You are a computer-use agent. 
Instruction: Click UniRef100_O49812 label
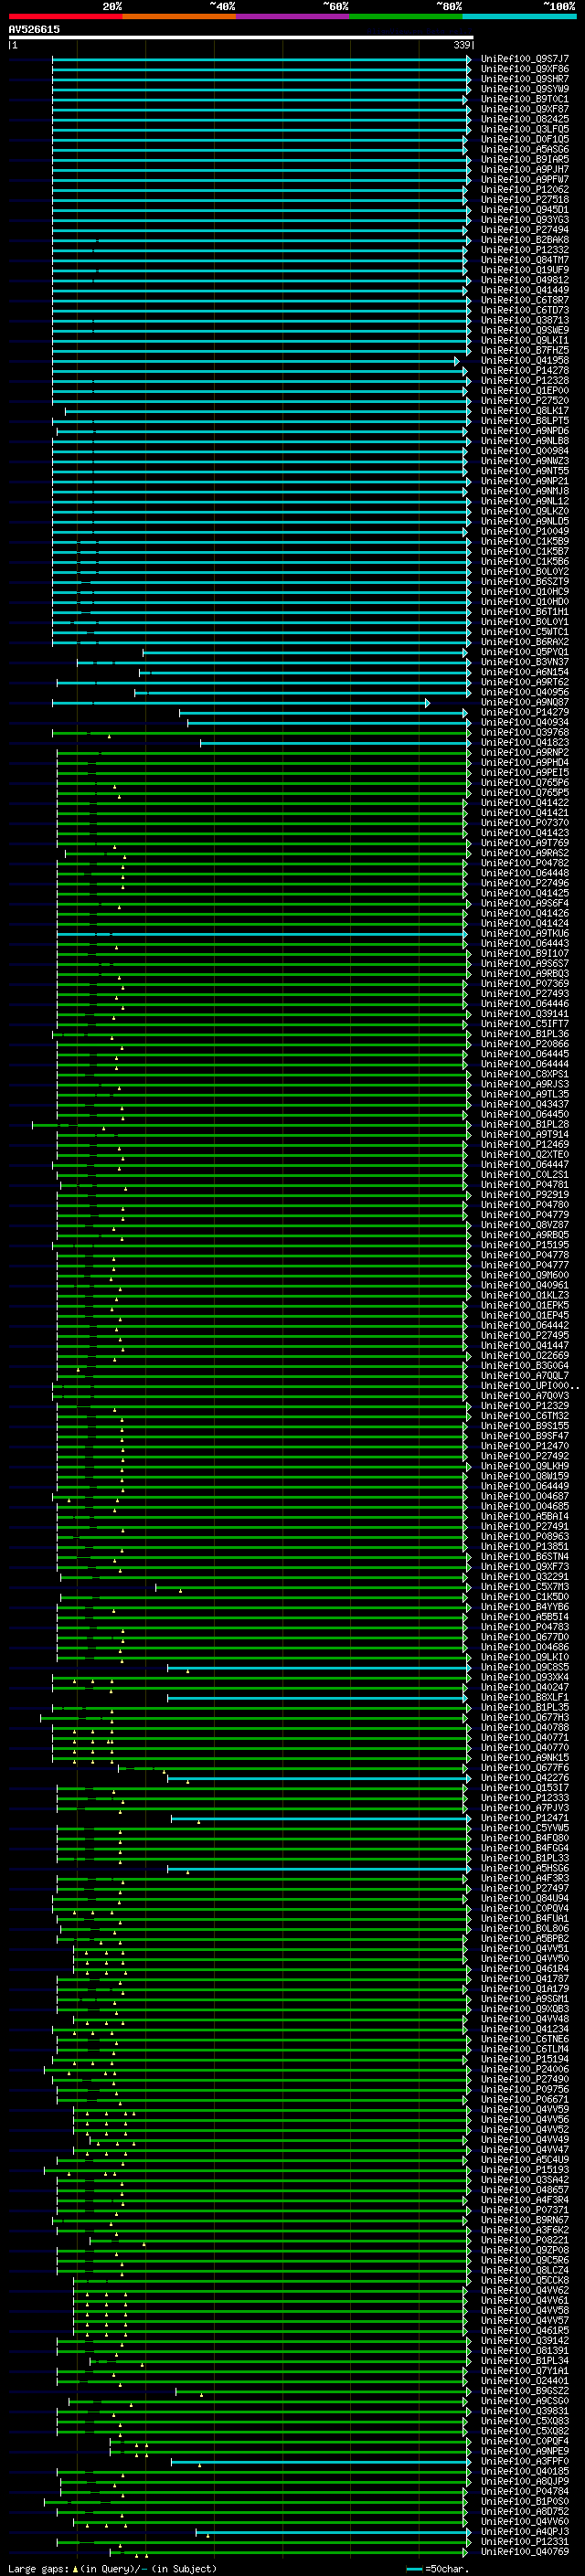point(525,280)
